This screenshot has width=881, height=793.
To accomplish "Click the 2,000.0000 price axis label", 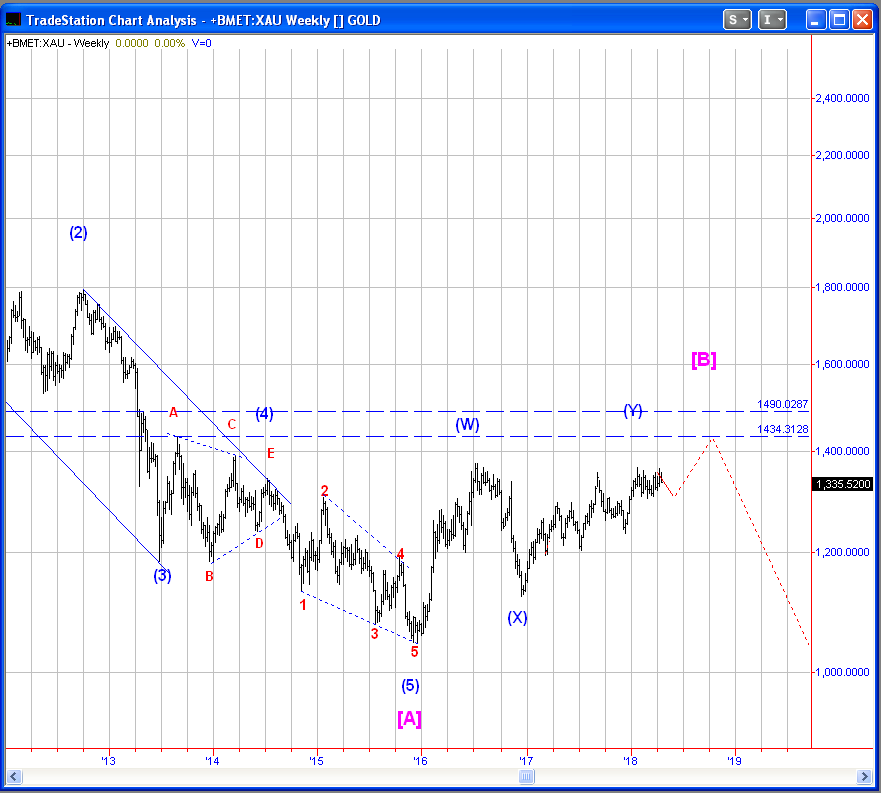I will 842,218.
